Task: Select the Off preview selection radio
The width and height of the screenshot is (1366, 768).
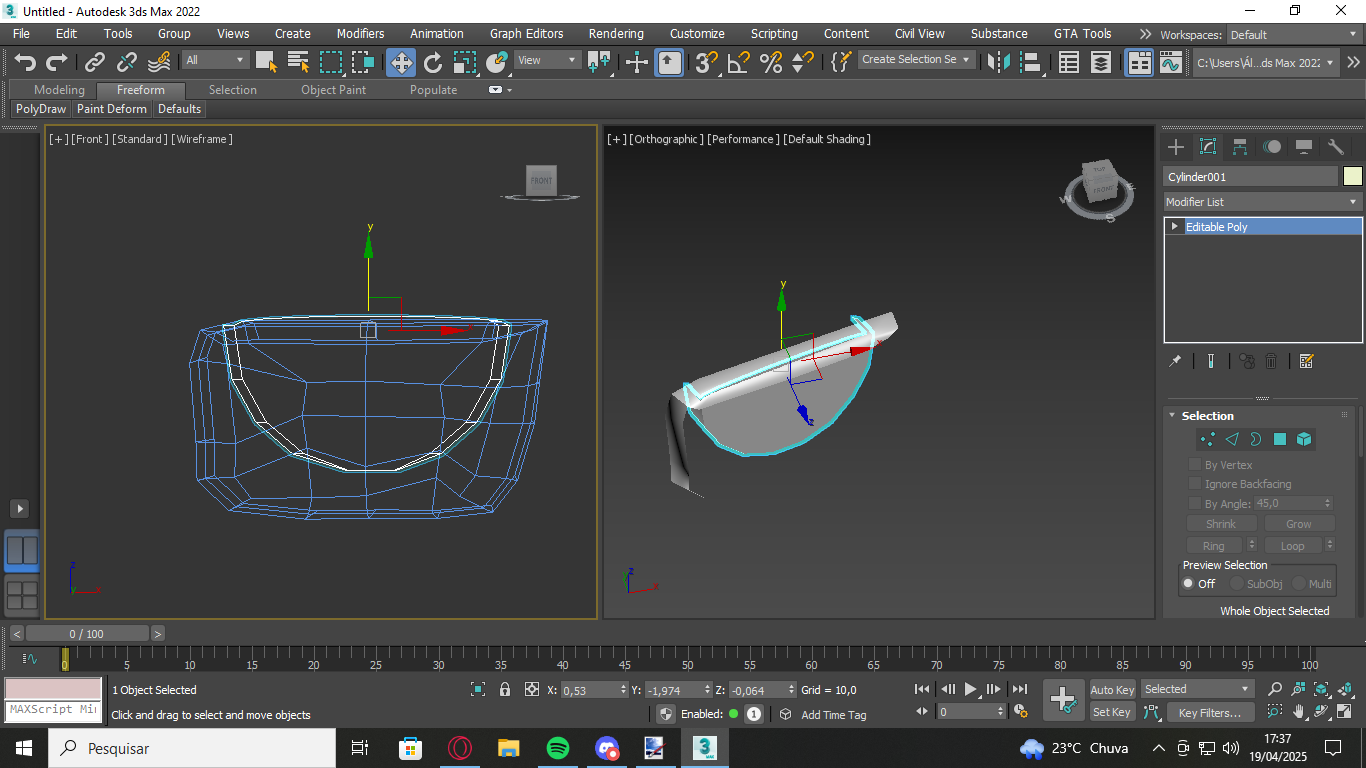Action: pyautogui.click(x=1189, y=584)
